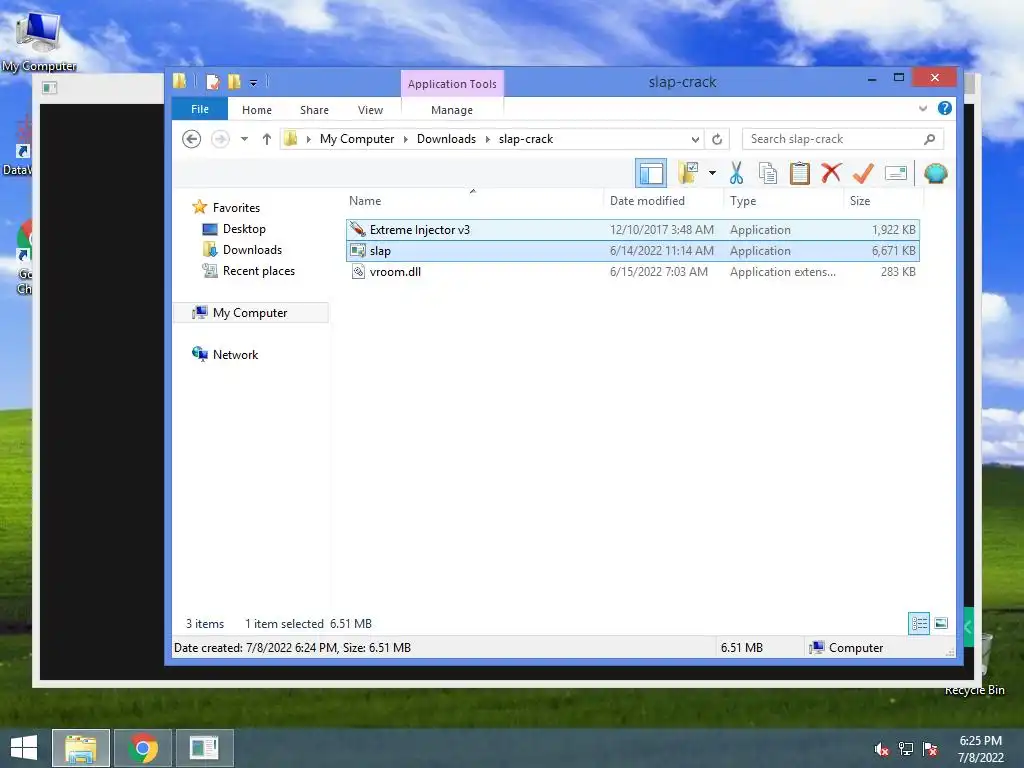1024x768 pixels.
Task: Delete selection with red X icon
Action: click(x=831, y=173)
